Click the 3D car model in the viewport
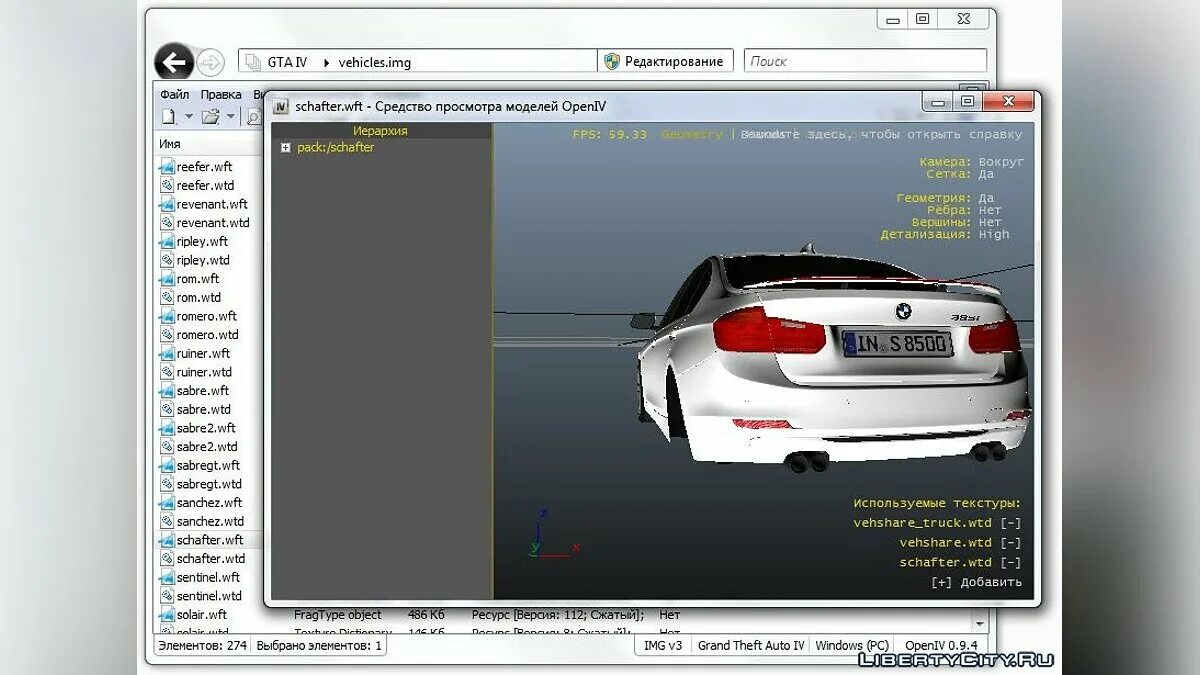Image resolution: width=1200 pixels, height=675 pixels. (835, 360)
